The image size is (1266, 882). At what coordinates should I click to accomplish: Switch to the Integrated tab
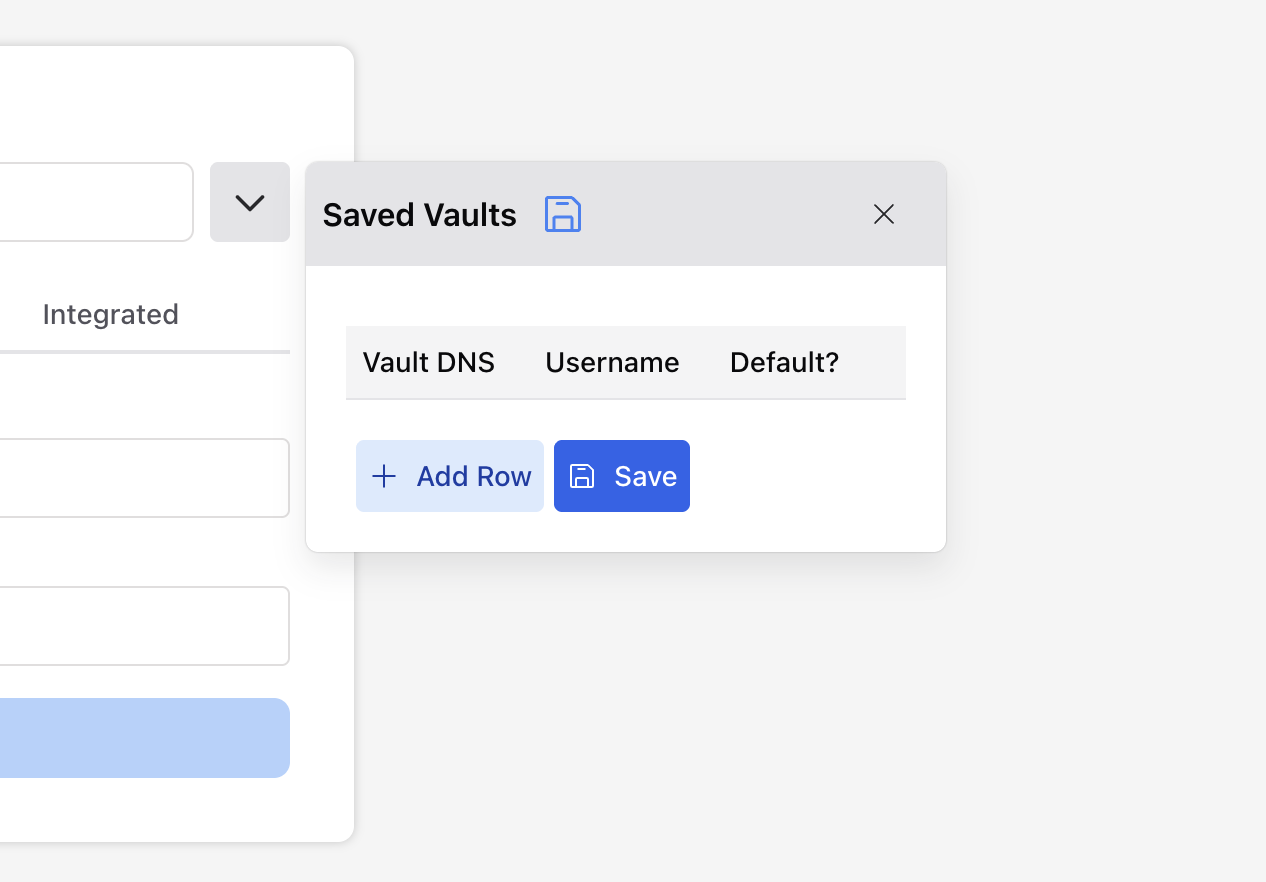(111, 314)
